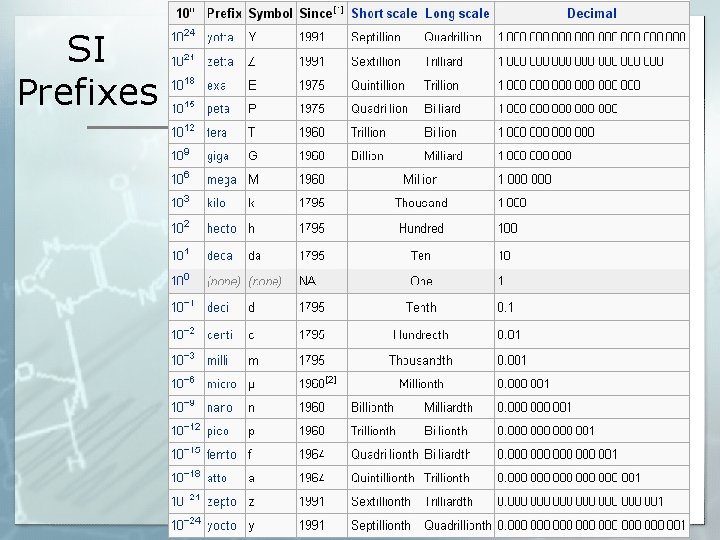Viewport: 720px width, 540px height.
Task: Select the "Hundred" cell in hecto row
Action: pos(421,228)
